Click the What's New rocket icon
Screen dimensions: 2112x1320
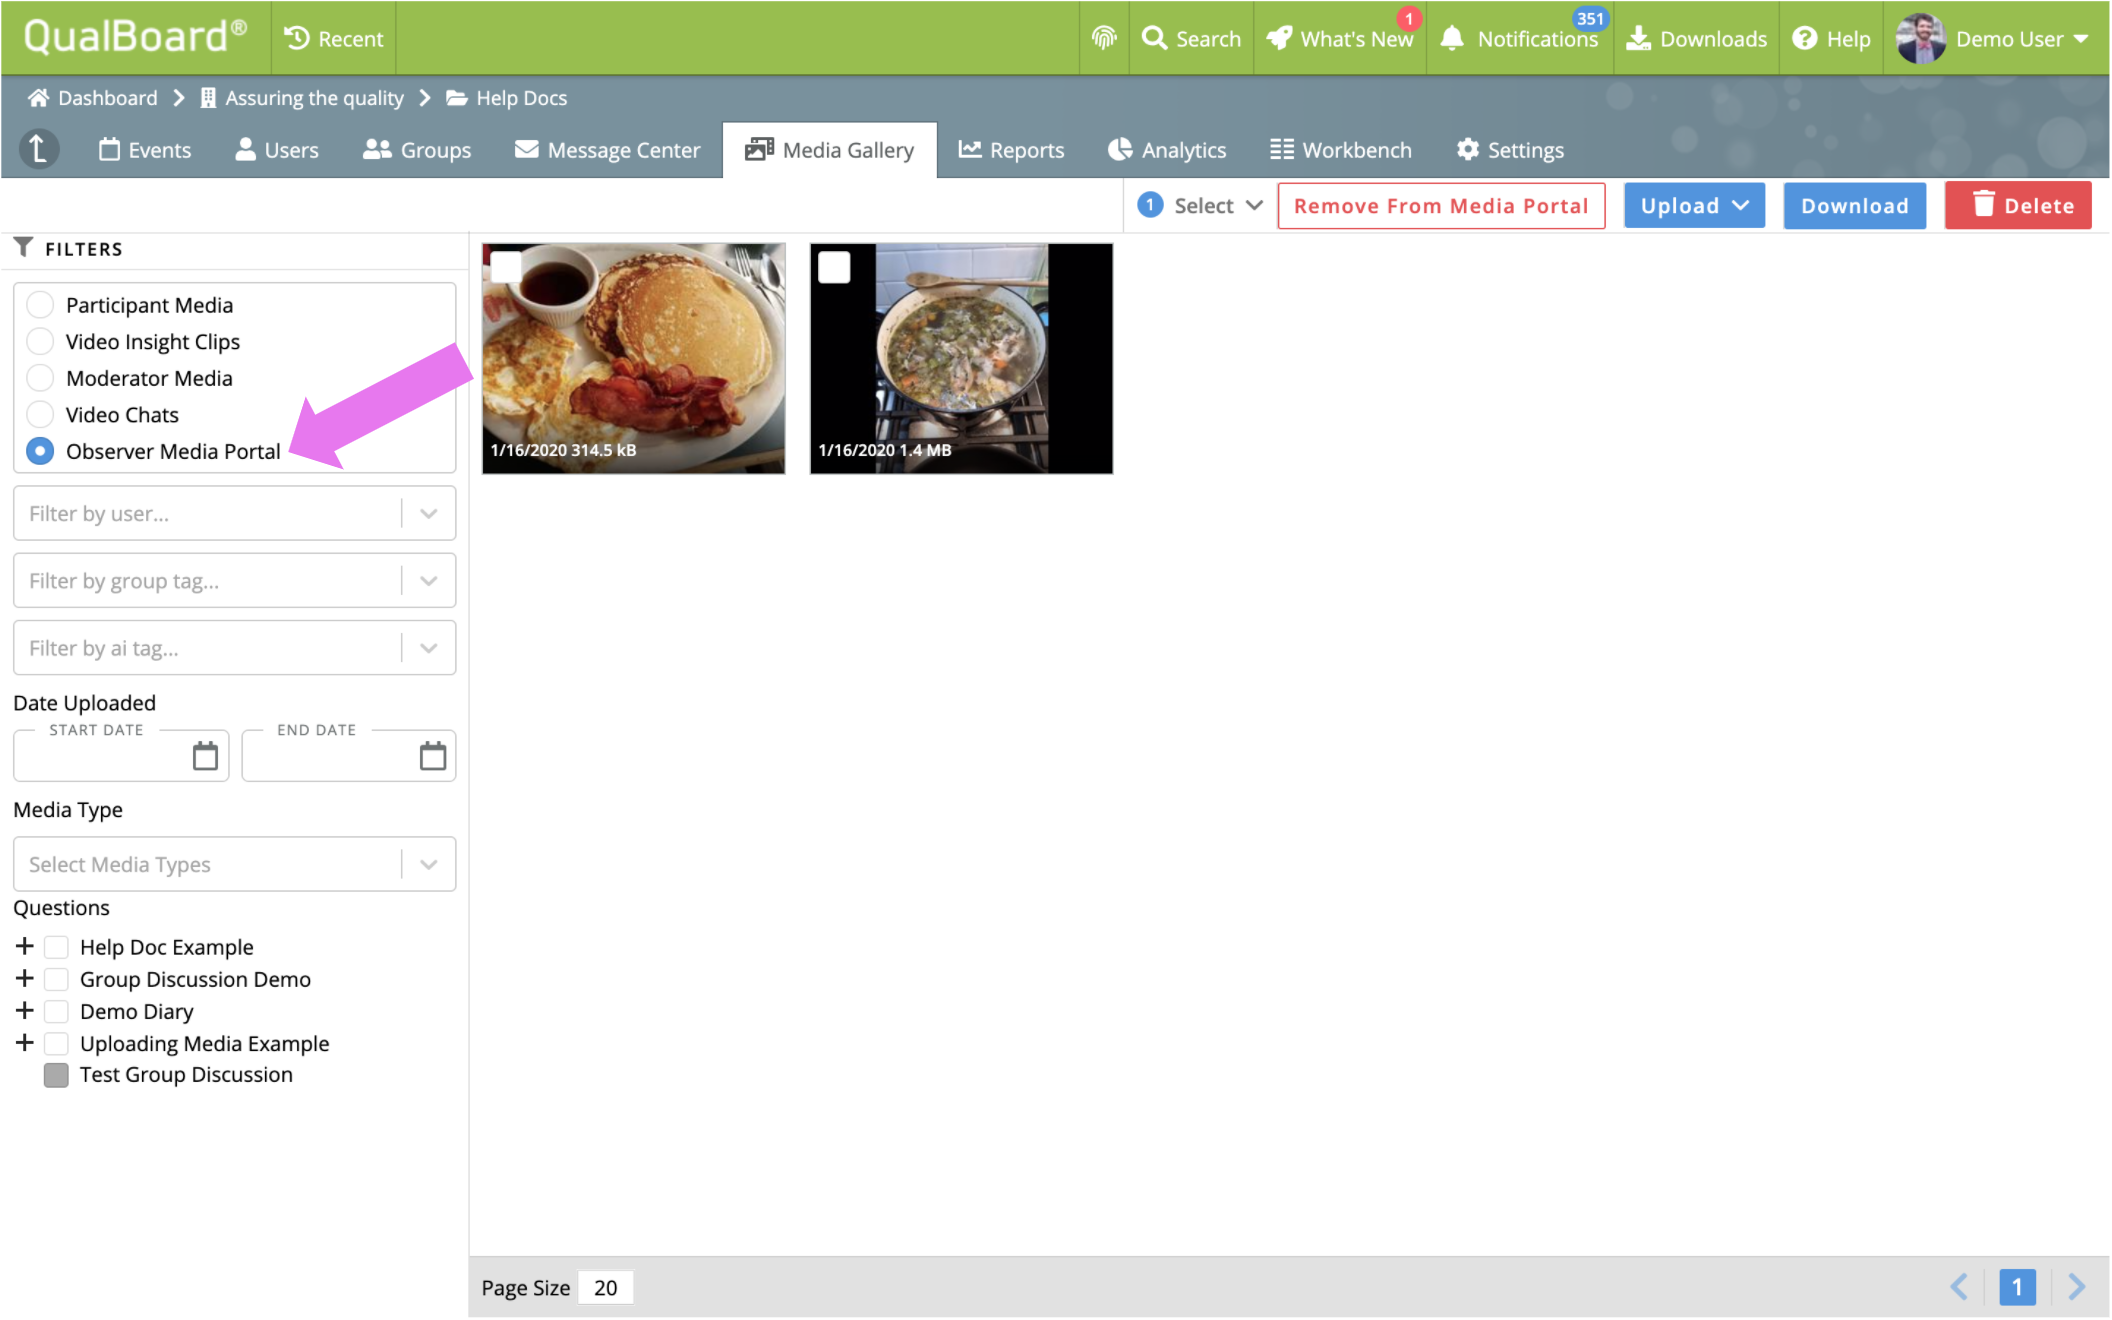point(1279,38)
